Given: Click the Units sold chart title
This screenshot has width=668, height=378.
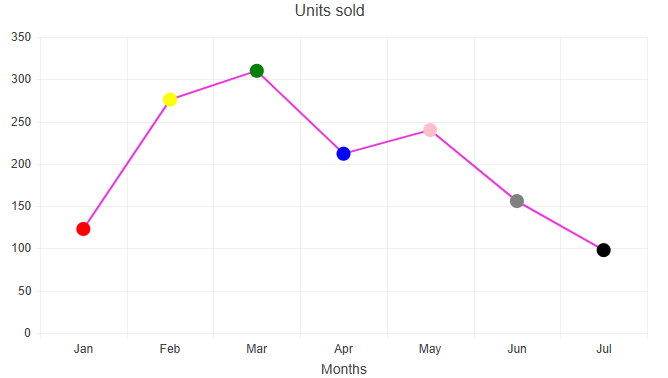Looking at the screenshot, I should (329, 11).
